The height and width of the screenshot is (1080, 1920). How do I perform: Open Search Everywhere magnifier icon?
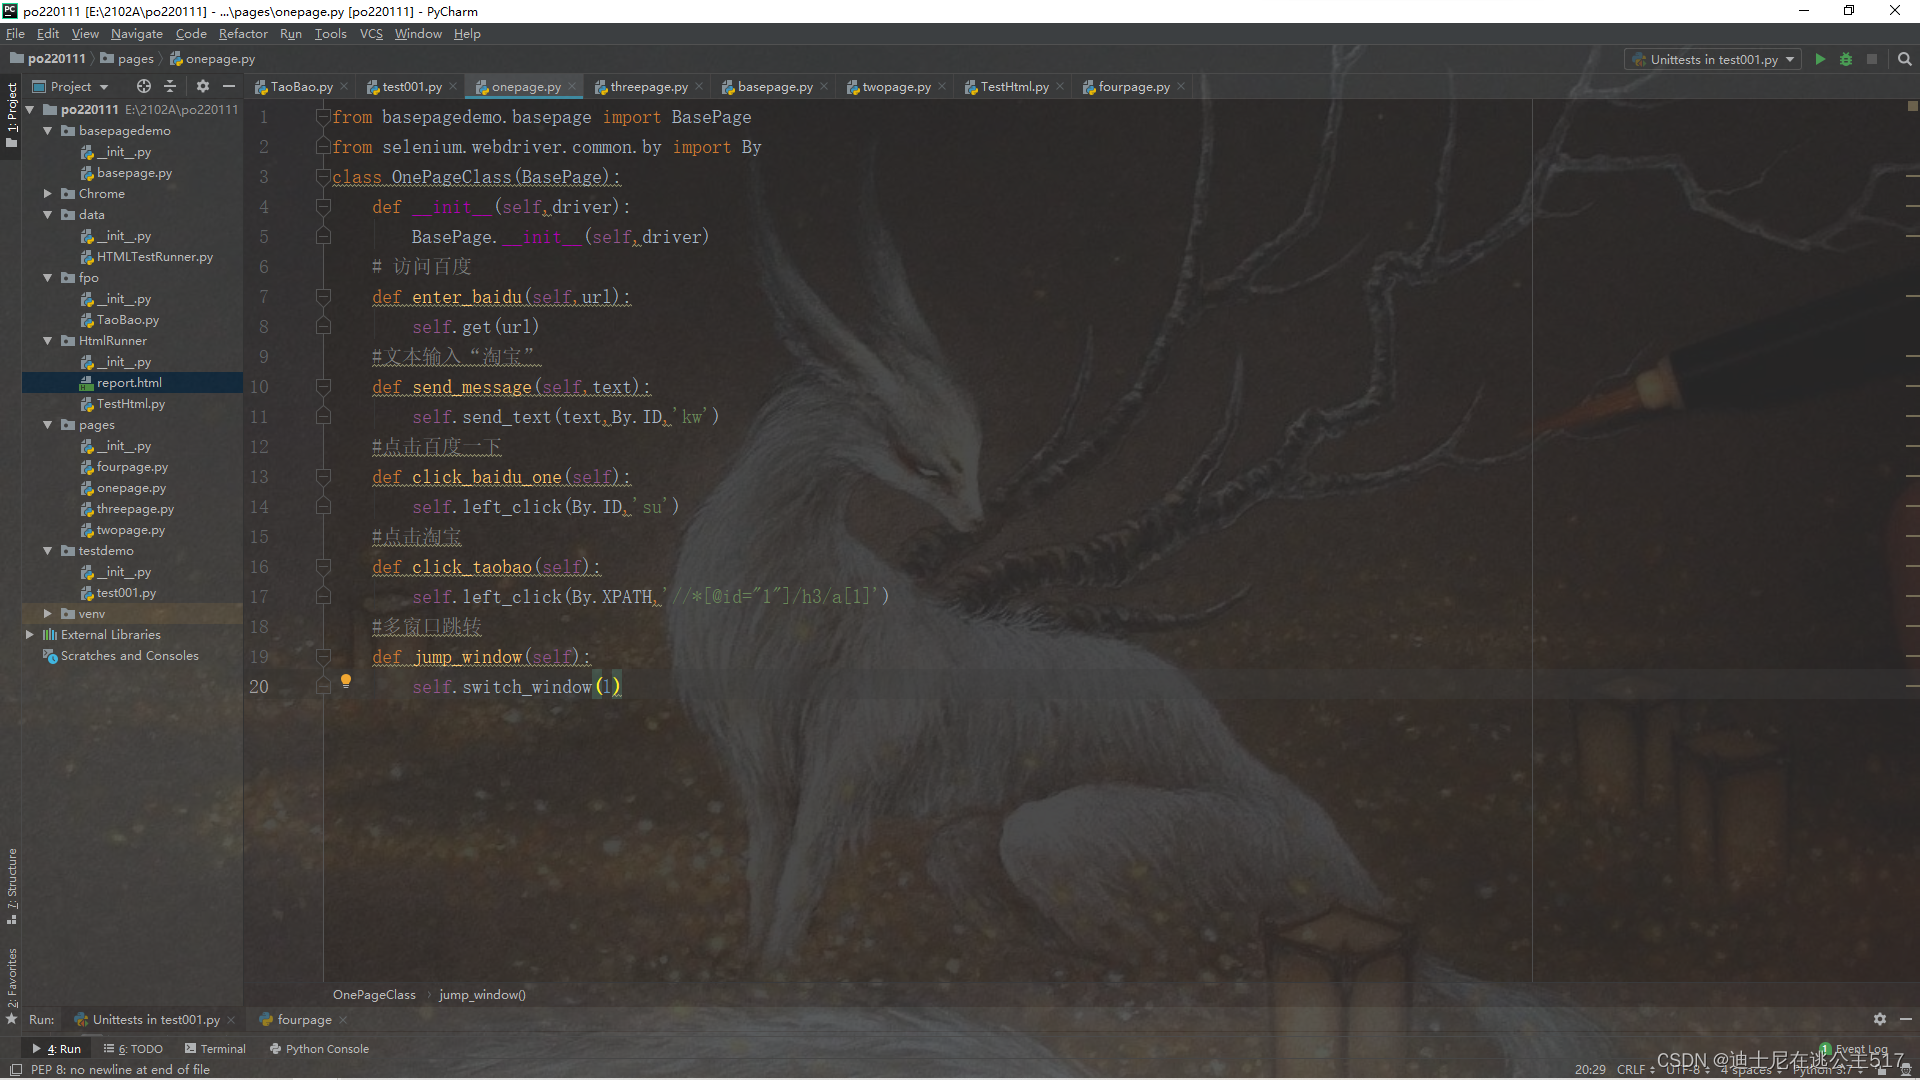pos(1905,60)
